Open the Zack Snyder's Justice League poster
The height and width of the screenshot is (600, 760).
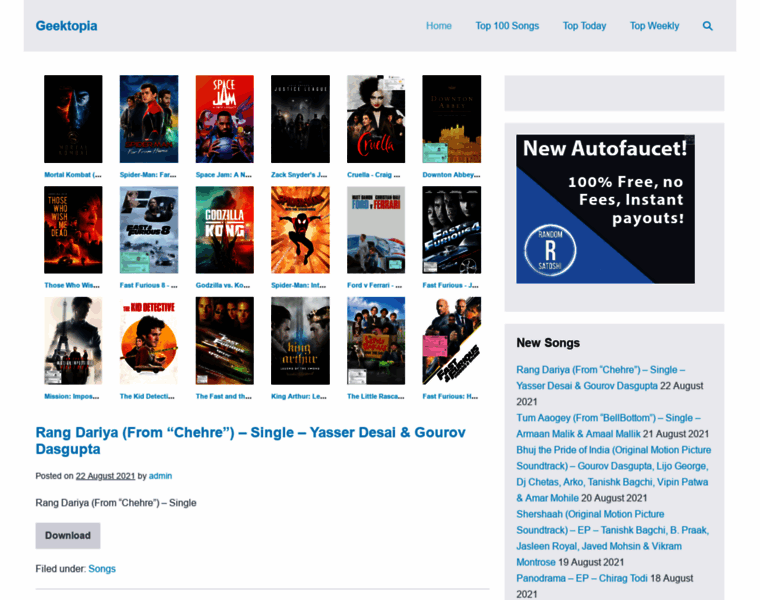[300, 119]
